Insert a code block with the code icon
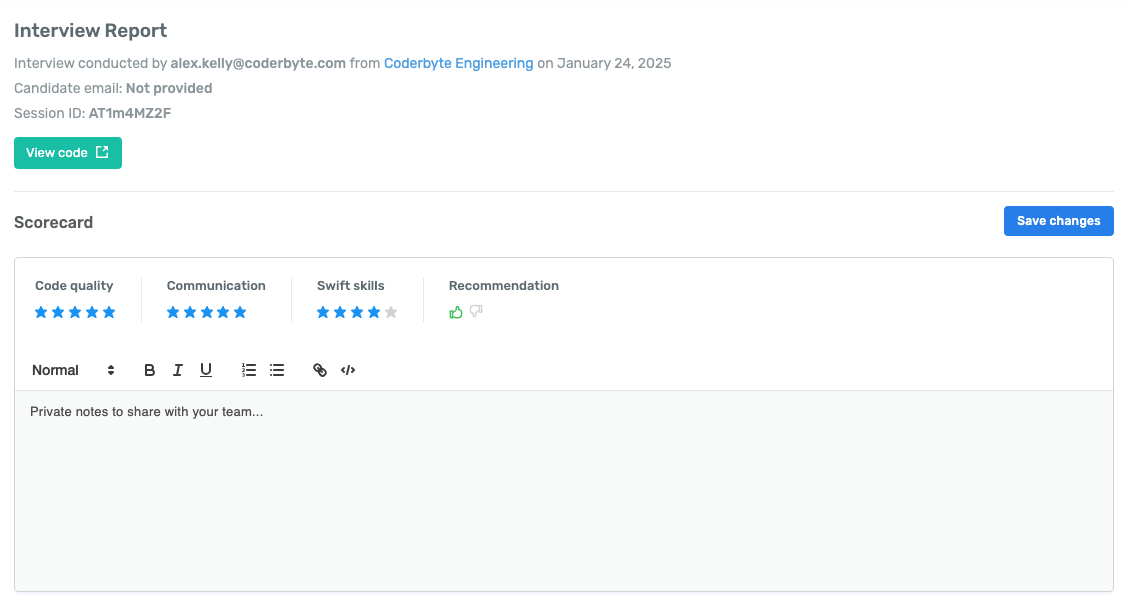The image size is (1128, 608). pos(348,371)
